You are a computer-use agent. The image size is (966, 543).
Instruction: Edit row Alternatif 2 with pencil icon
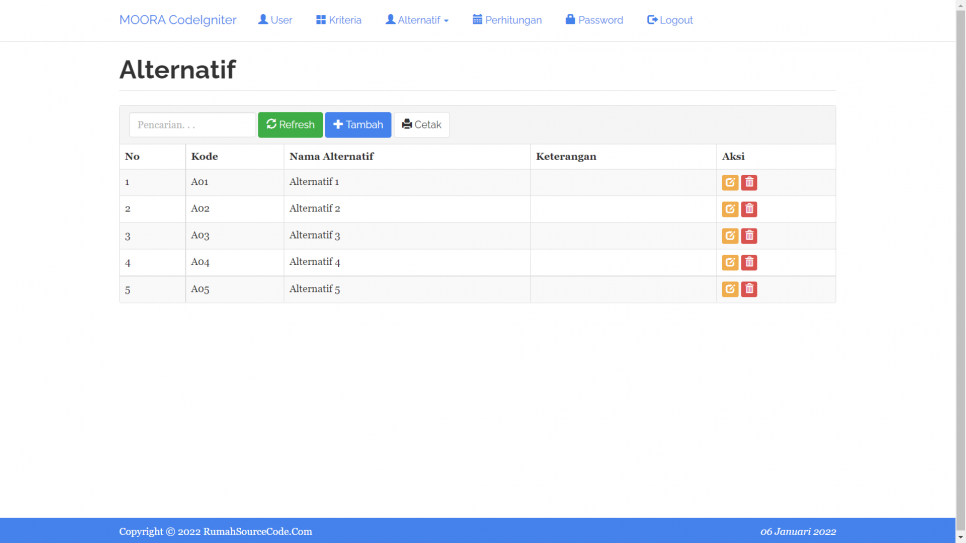[730, 209]
